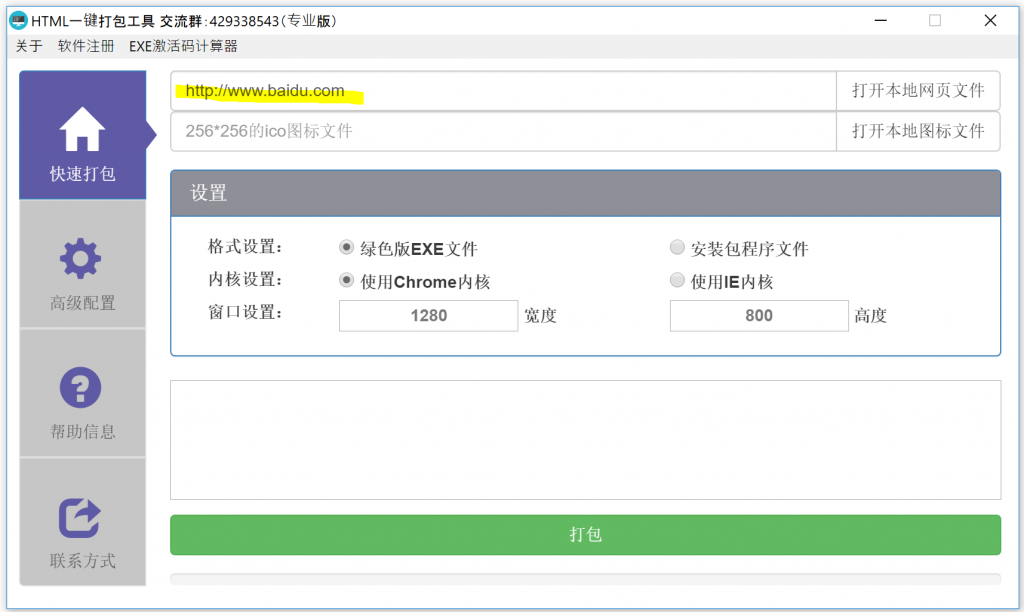Open the 软件注册 menu

coord(86,46)
